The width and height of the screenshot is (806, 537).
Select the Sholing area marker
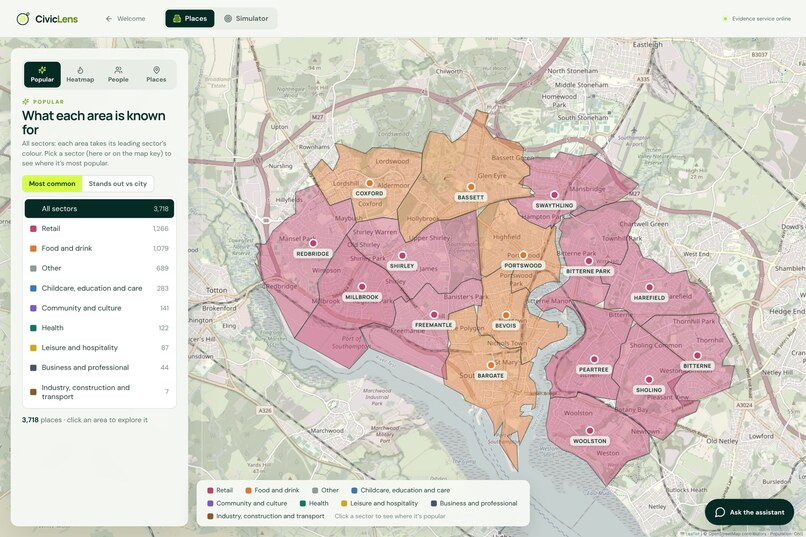pyautogui.click(x=649, y=380)
